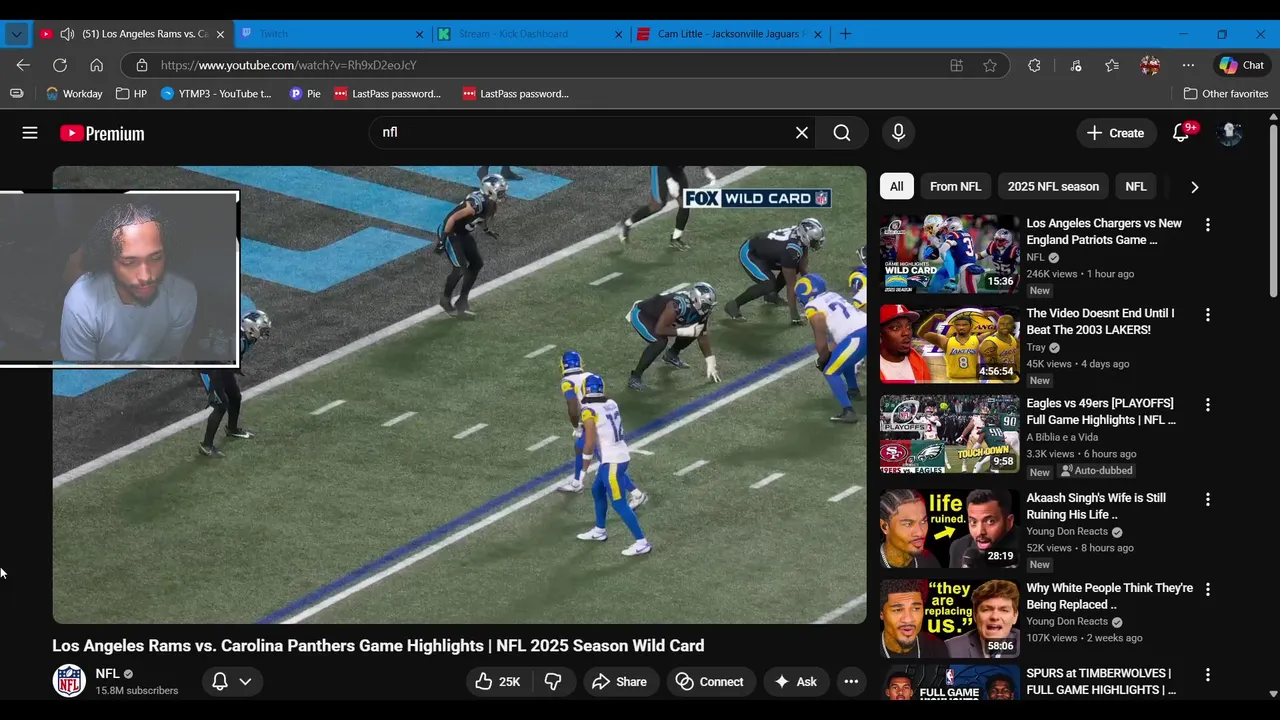The image size is (1280, 720).
Task: Open options for Akaash Singh video
Action: pos(1207,499)
